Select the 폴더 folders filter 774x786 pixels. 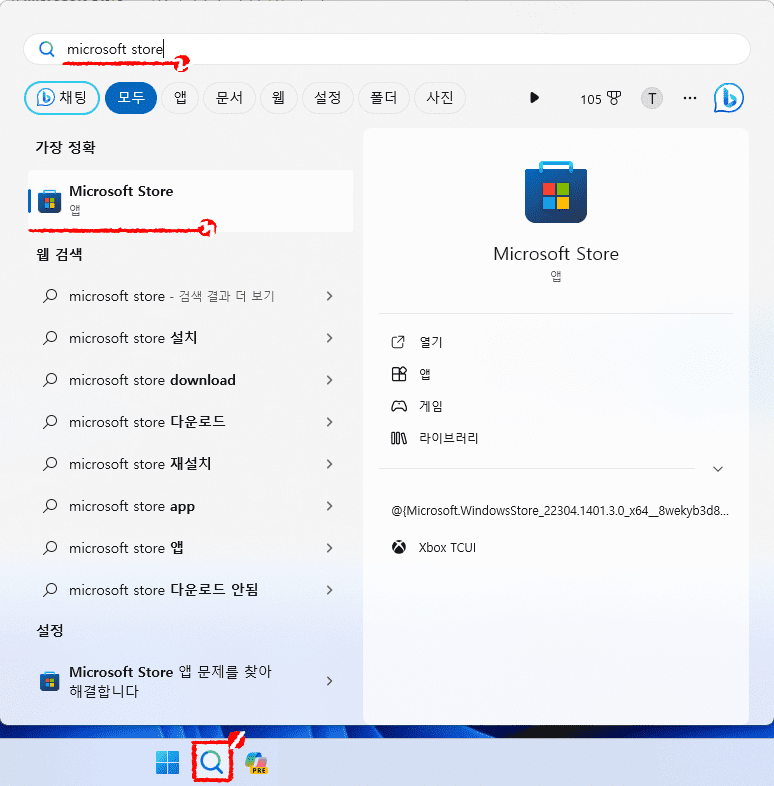[x=383, y=98]
